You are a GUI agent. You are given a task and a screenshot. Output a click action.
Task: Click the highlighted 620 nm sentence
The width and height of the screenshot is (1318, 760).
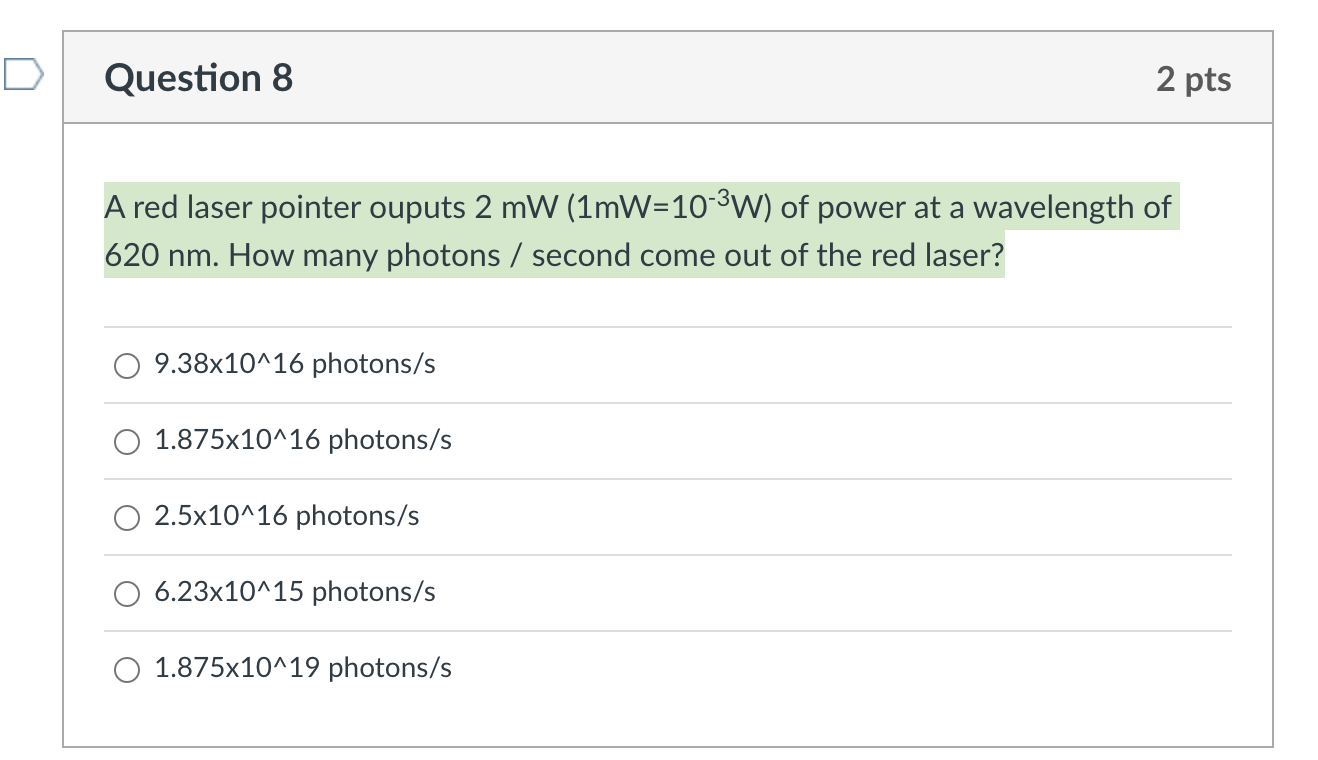pos(553,255)
